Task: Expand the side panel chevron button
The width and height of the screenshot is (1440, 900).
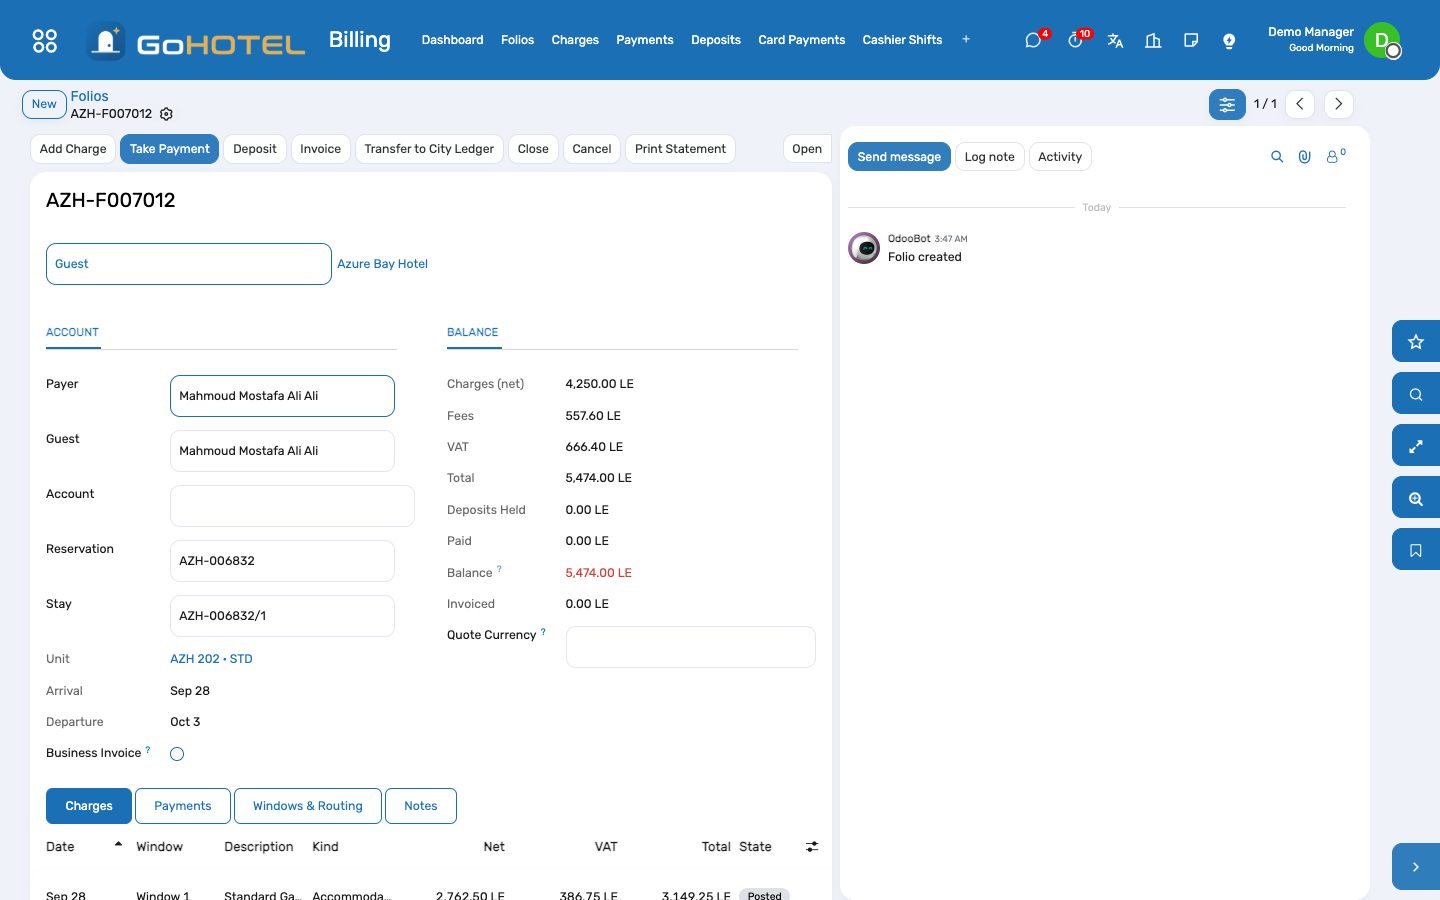Action: [1416, 867]
